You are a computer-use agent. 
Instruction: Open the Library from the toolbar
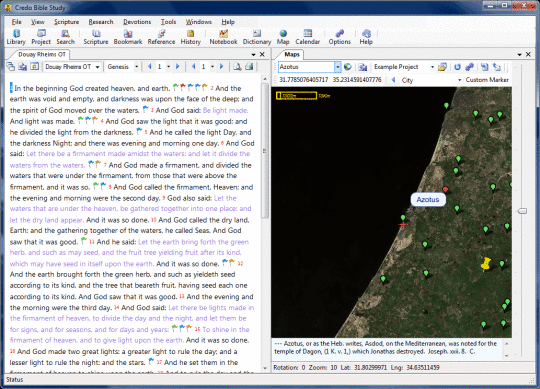click(x=16, y=37)
